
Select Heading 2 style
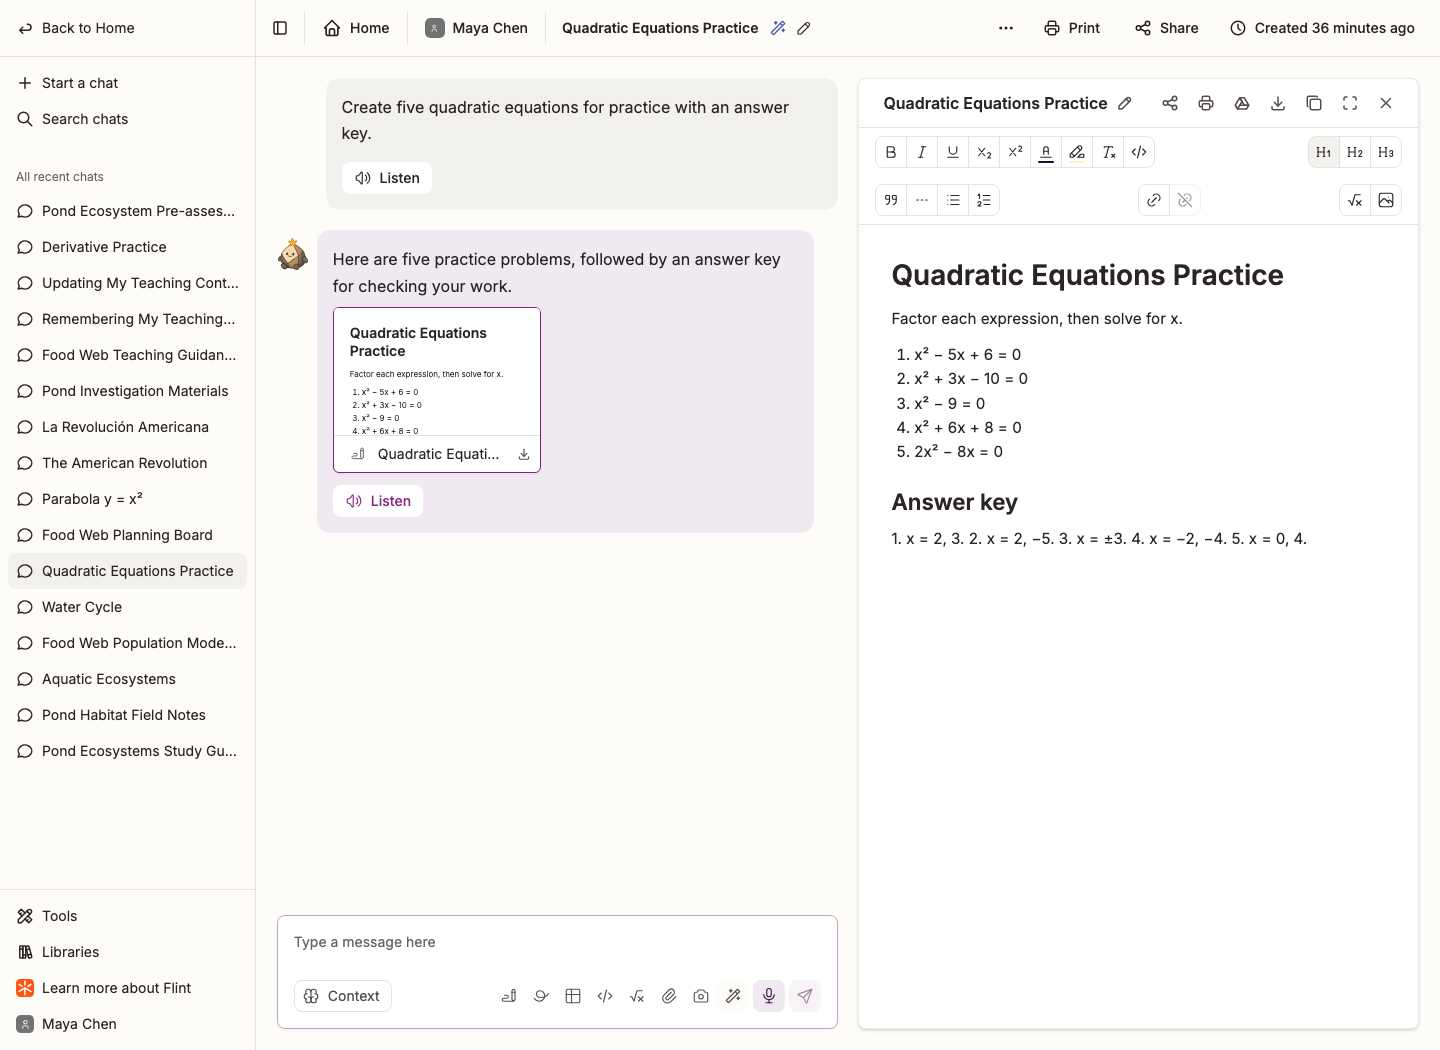coord(1355,152)
